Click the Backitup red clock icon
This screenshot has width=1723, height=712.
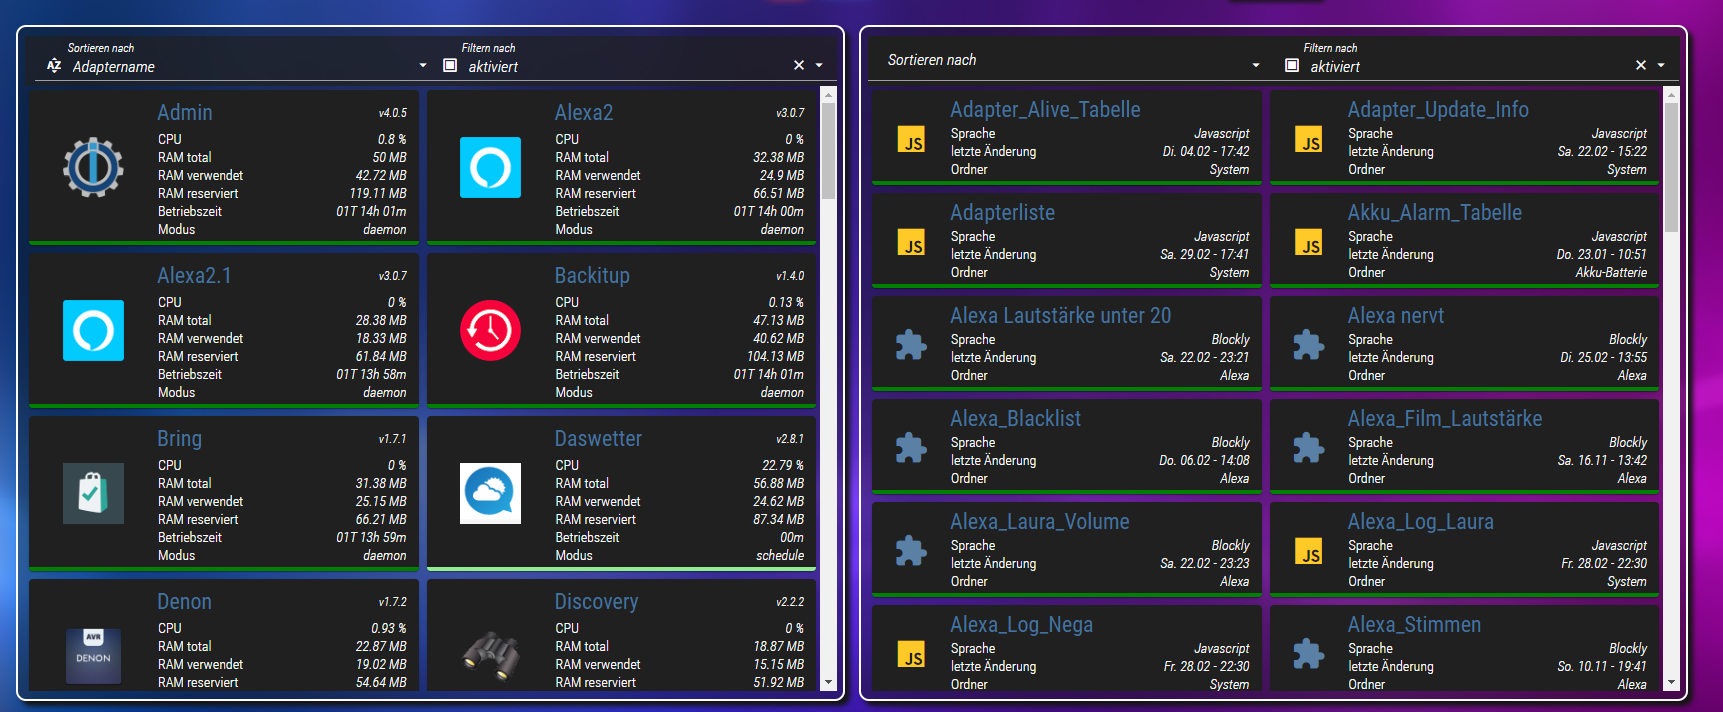(x=490, y=330)
